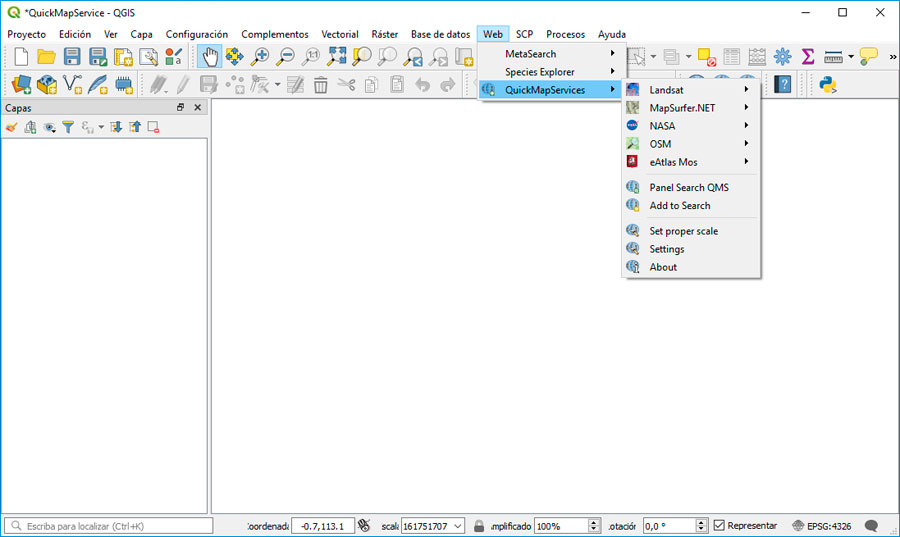Click the Zoom Full extent arrows icon
The image size is (900, 537).
click(x=336, y=56)
